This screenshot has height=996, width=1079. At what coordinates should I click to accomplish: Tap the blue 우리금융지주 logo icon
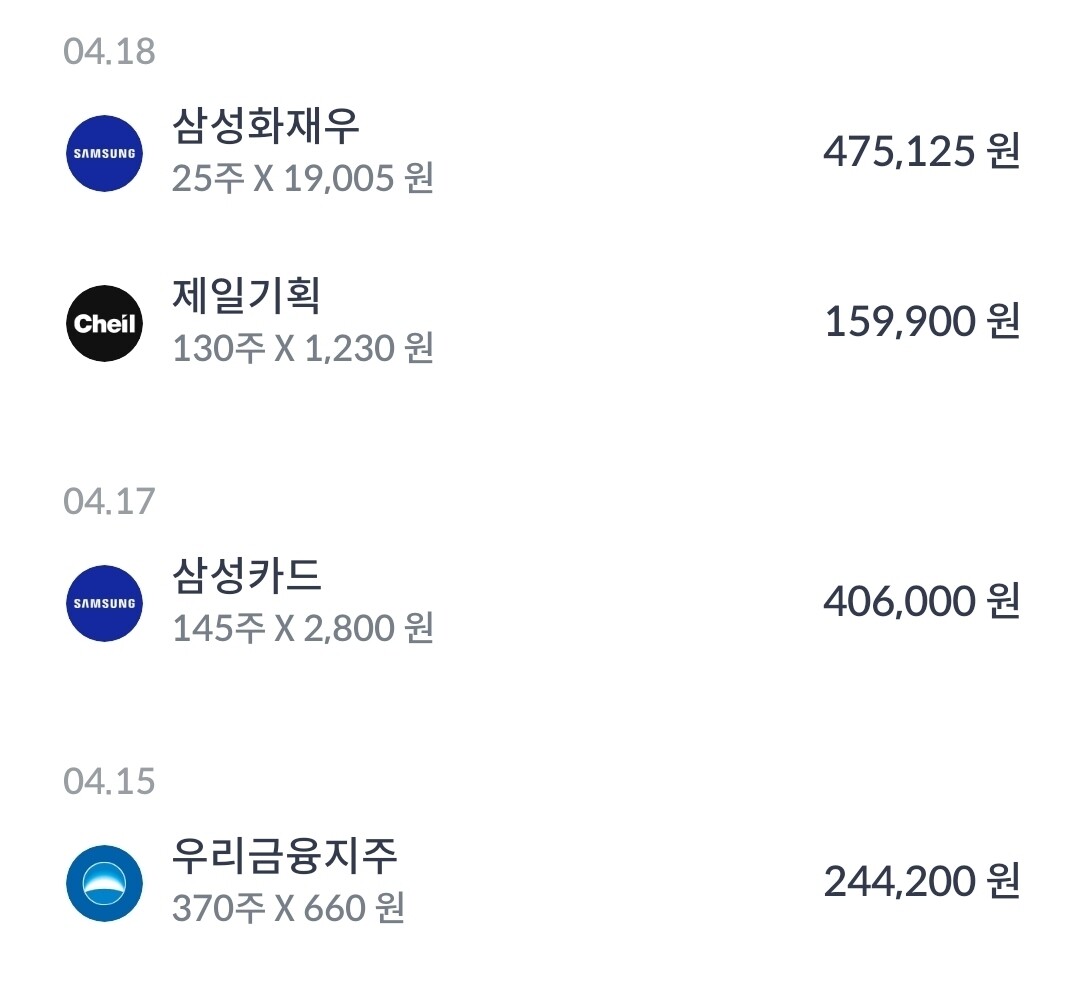tap(105, 883)
